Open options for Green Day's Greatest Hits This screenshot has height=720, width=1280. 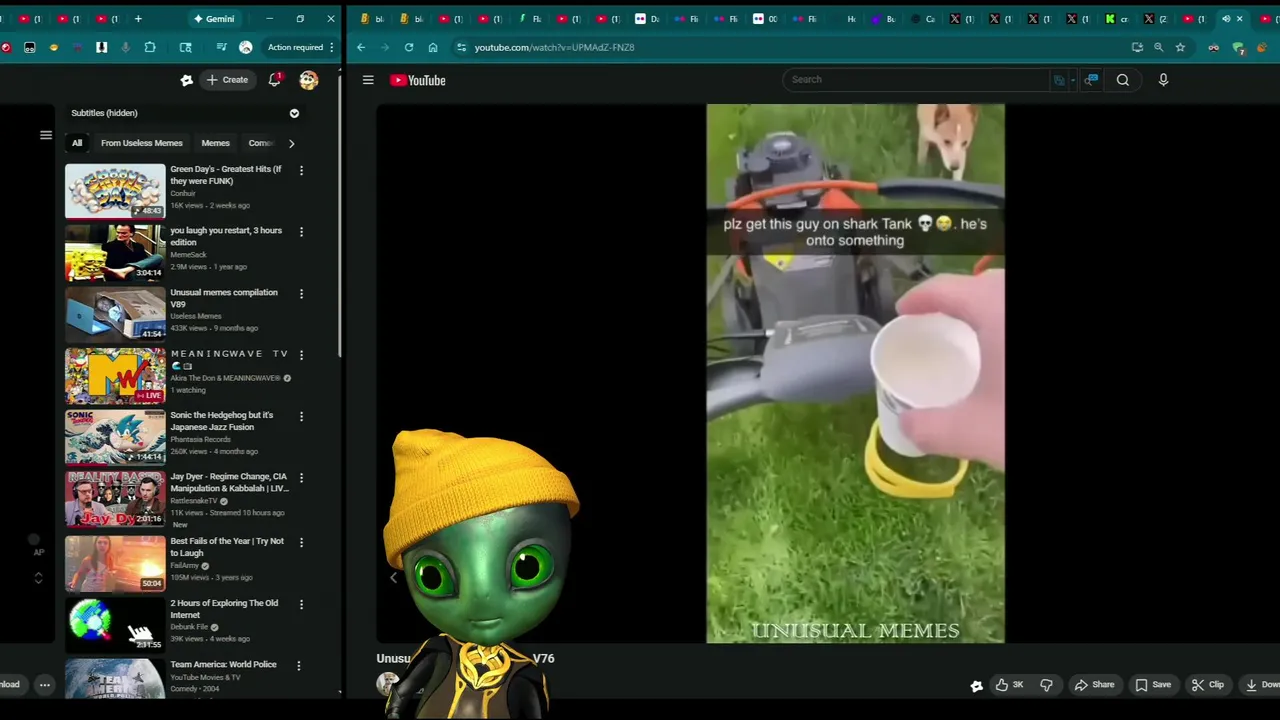[x=301, y=170]
